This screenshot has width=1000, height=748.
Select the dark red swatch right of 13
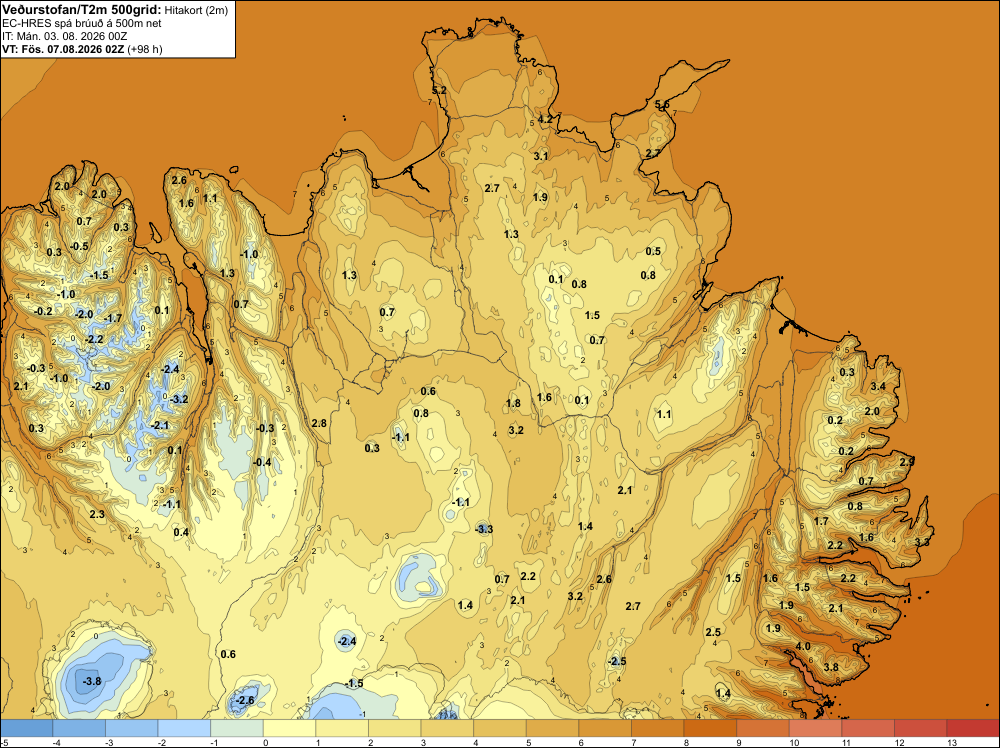pyautogui.click(x=973, y=728)
